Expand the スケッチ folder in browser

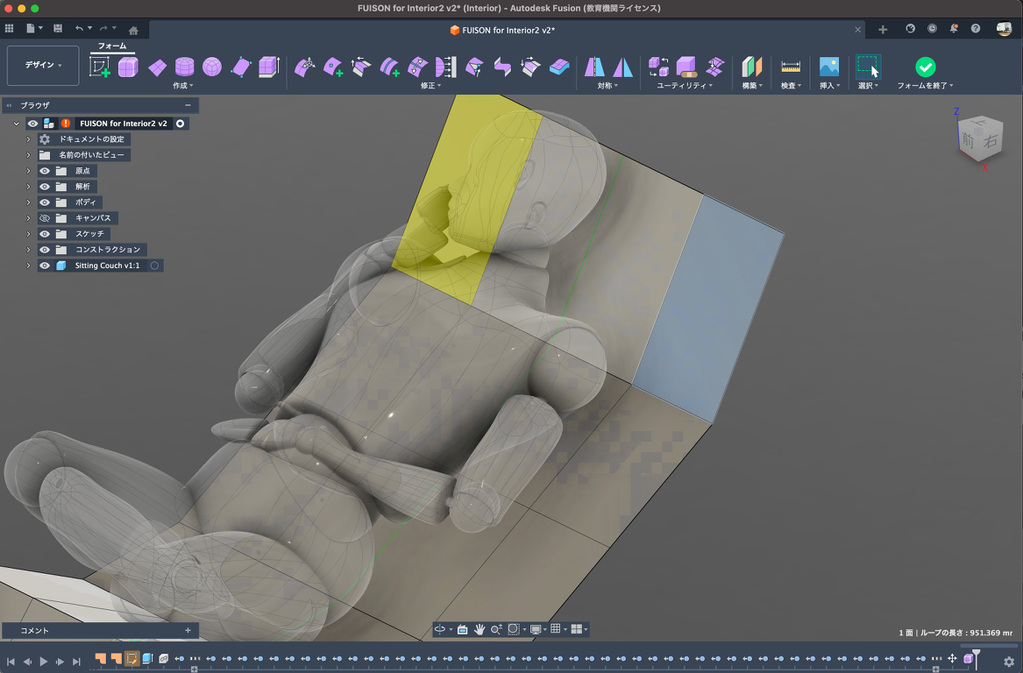(x=29, y=234)
